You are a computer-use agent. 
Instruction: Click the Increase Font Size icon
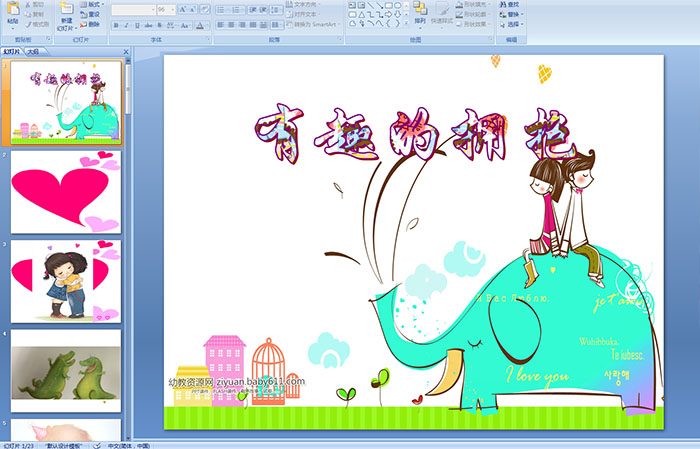pyautogui.click(x=183, y=9)
